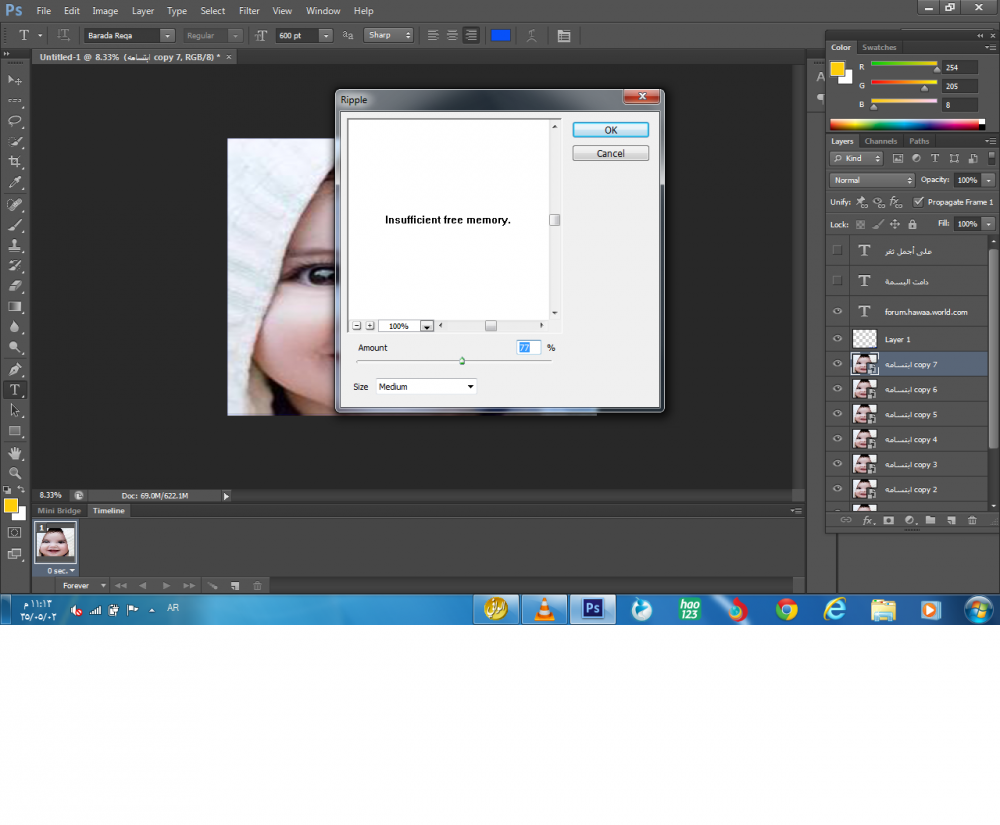Open the Filter menu
Viewport: 1000px width, 825px height.
pyautogui.click(x=249, y=11)
